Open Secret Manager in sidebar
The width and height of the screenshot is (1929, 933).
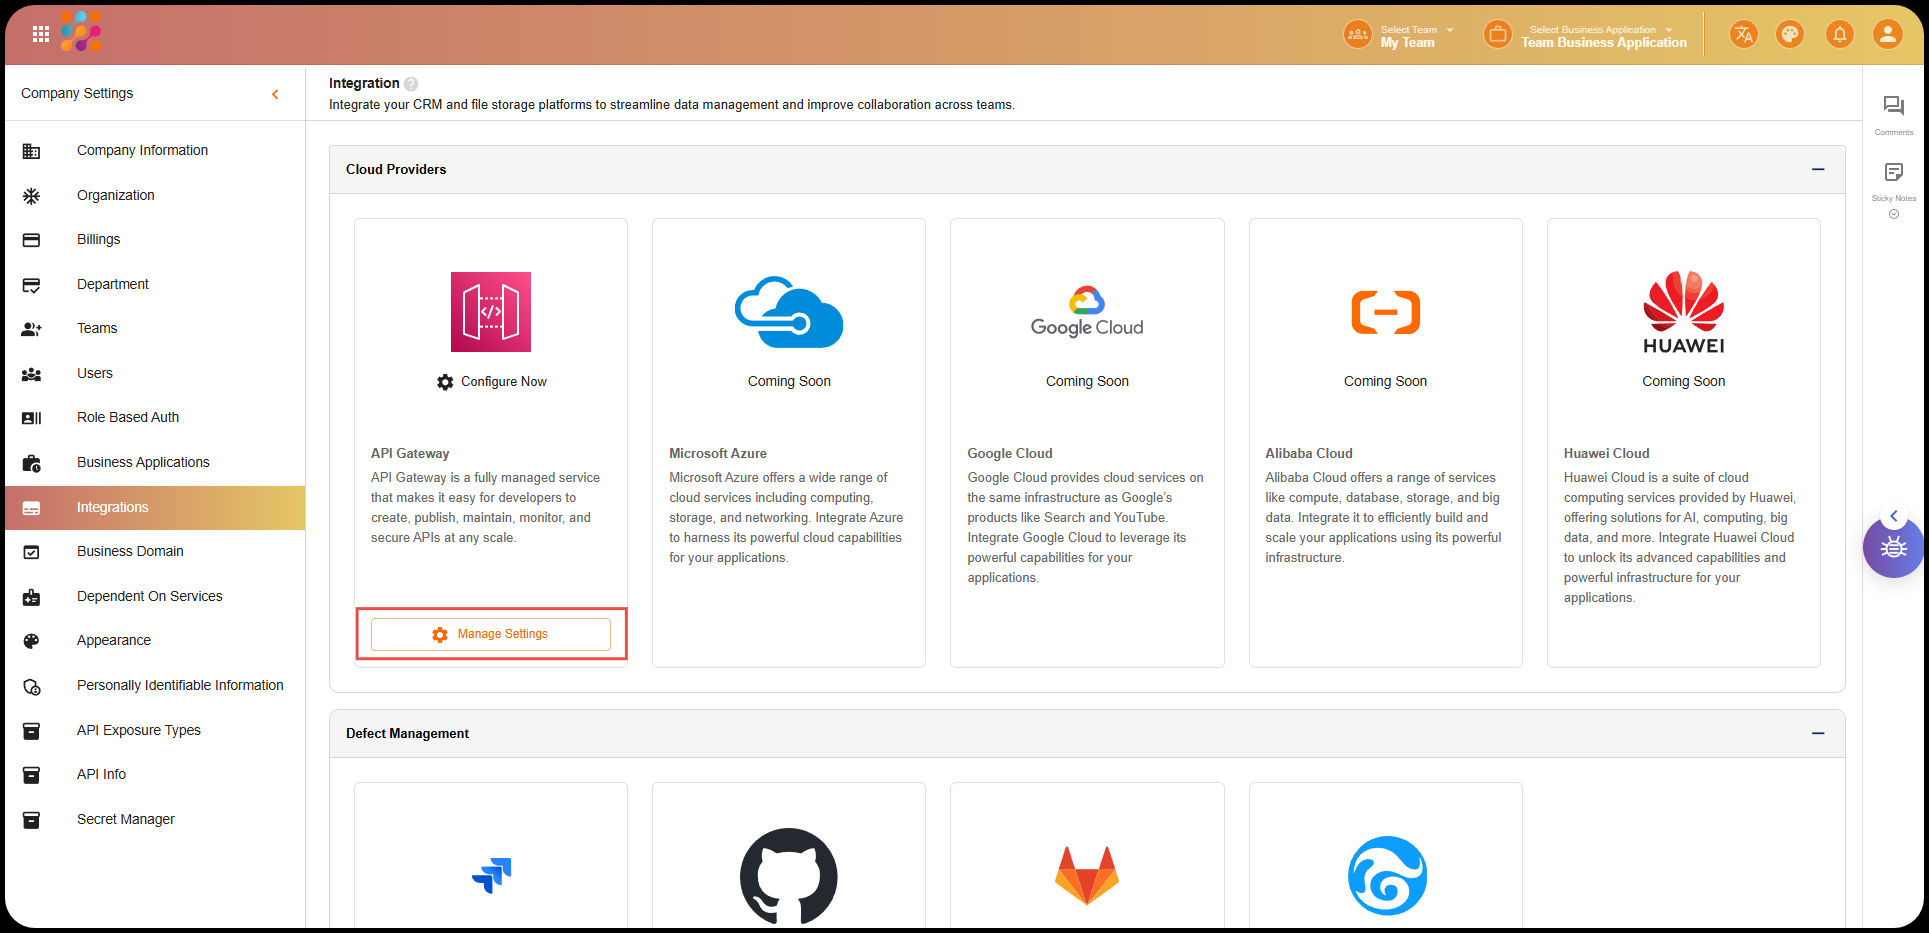126,820
